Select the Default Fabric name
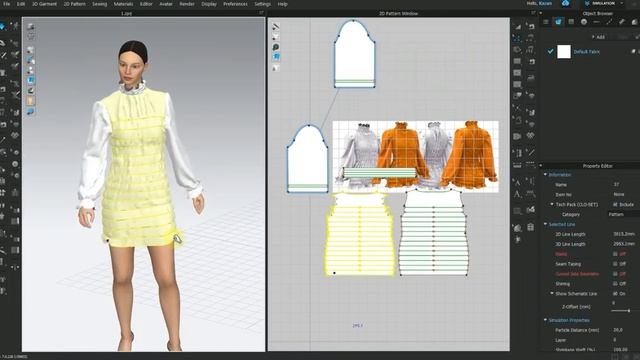 coord(587,52)
